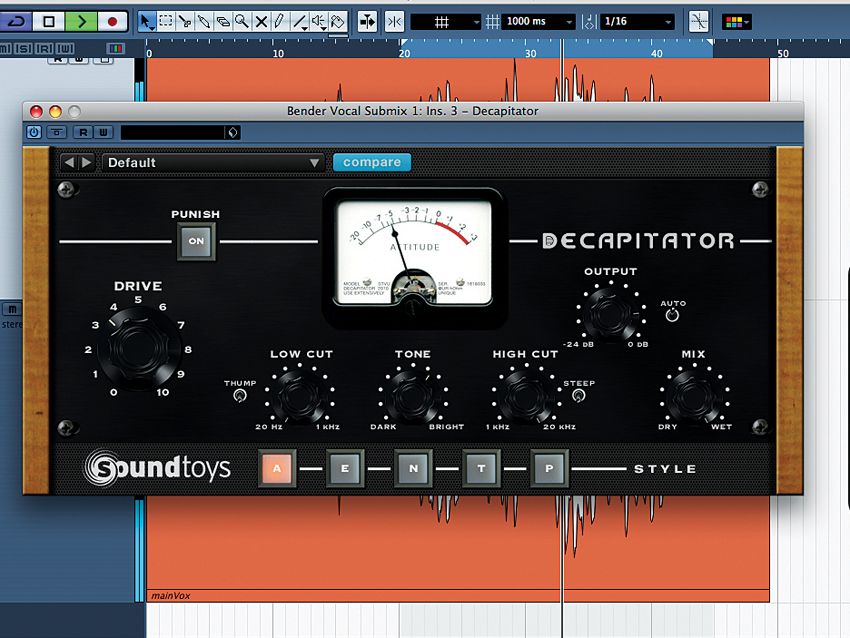Image resolution: width=850 pixels, height=638 pixels.
Task: Pick the Draw pencil tool
Action: tap(278, 21)
